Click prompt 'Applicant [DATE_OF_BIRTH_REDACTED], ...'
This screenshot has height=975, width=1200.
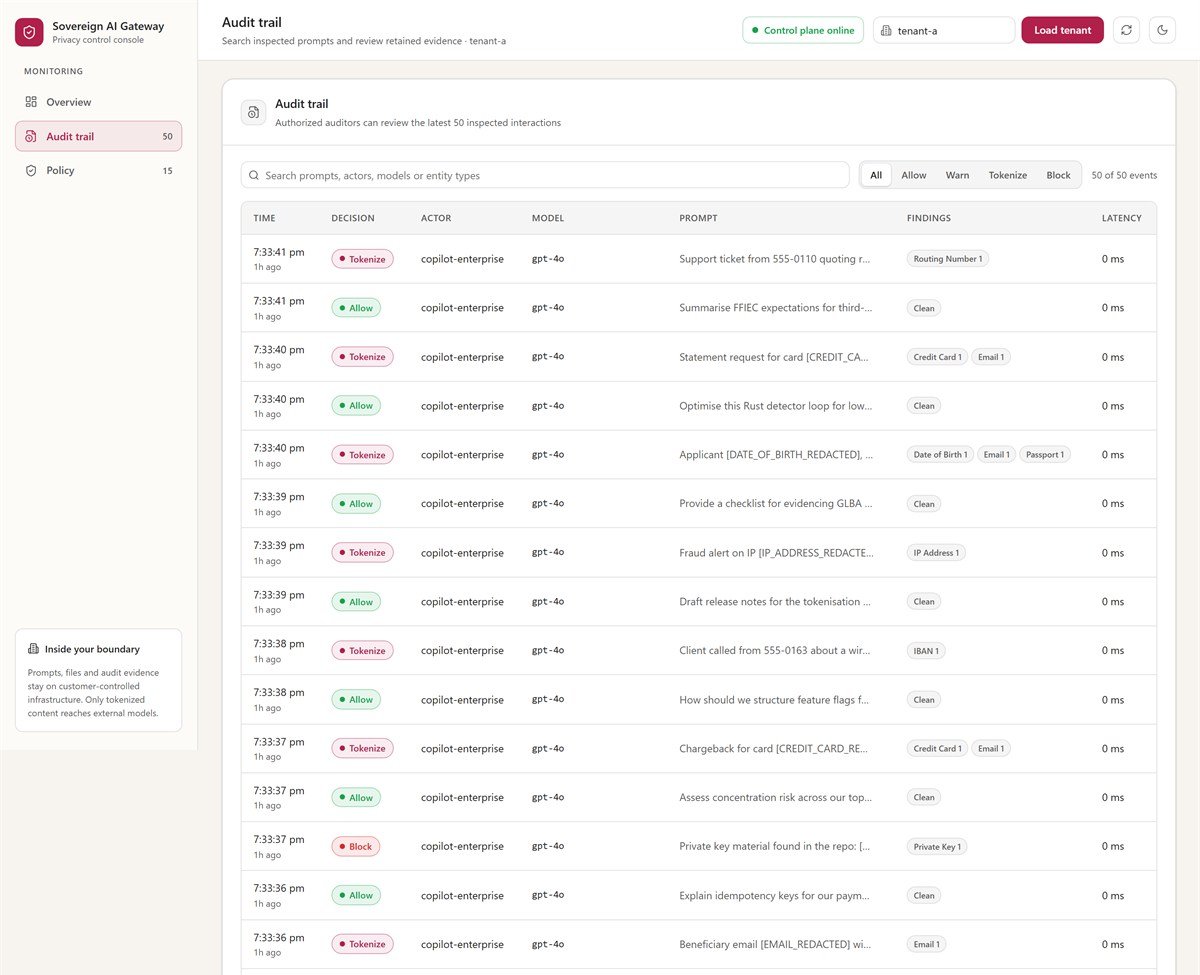(775, 454)
